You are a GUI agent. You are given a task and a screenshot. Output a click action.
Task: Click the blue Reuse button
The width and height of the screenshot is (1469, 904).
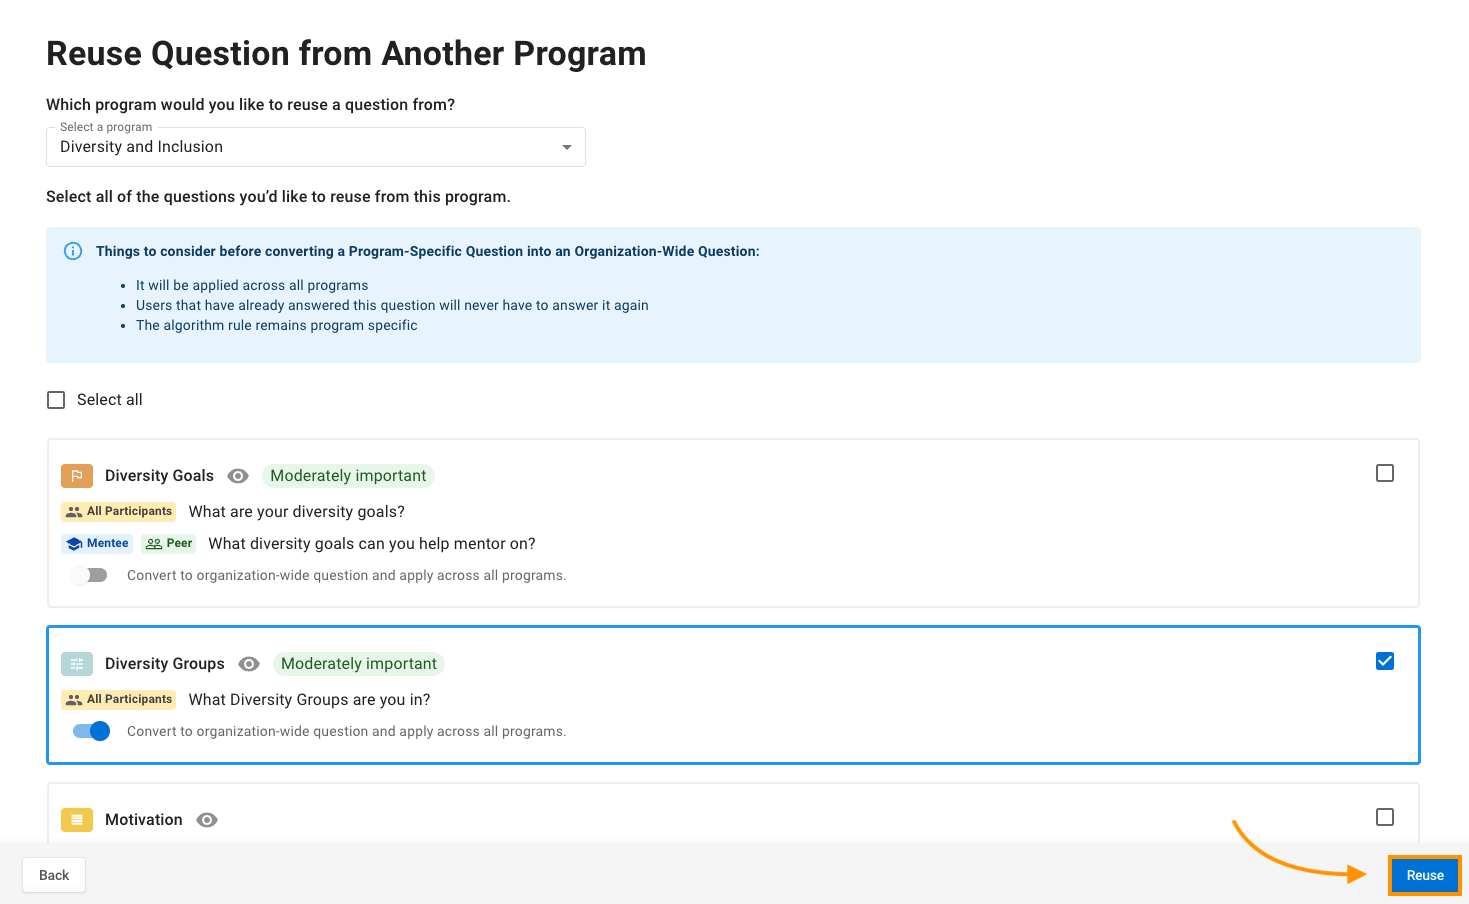click(x=1425, y=875)
